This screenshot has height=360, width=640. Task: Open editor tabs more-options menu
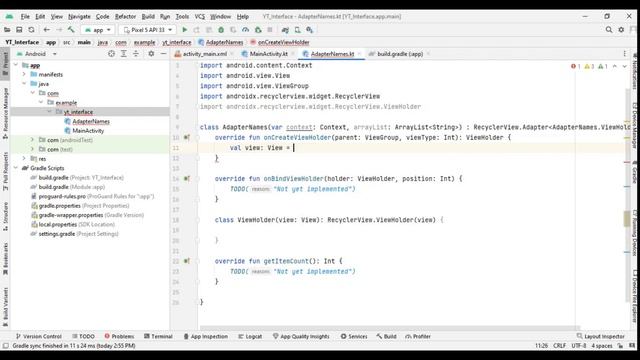[x=624, y=54]
